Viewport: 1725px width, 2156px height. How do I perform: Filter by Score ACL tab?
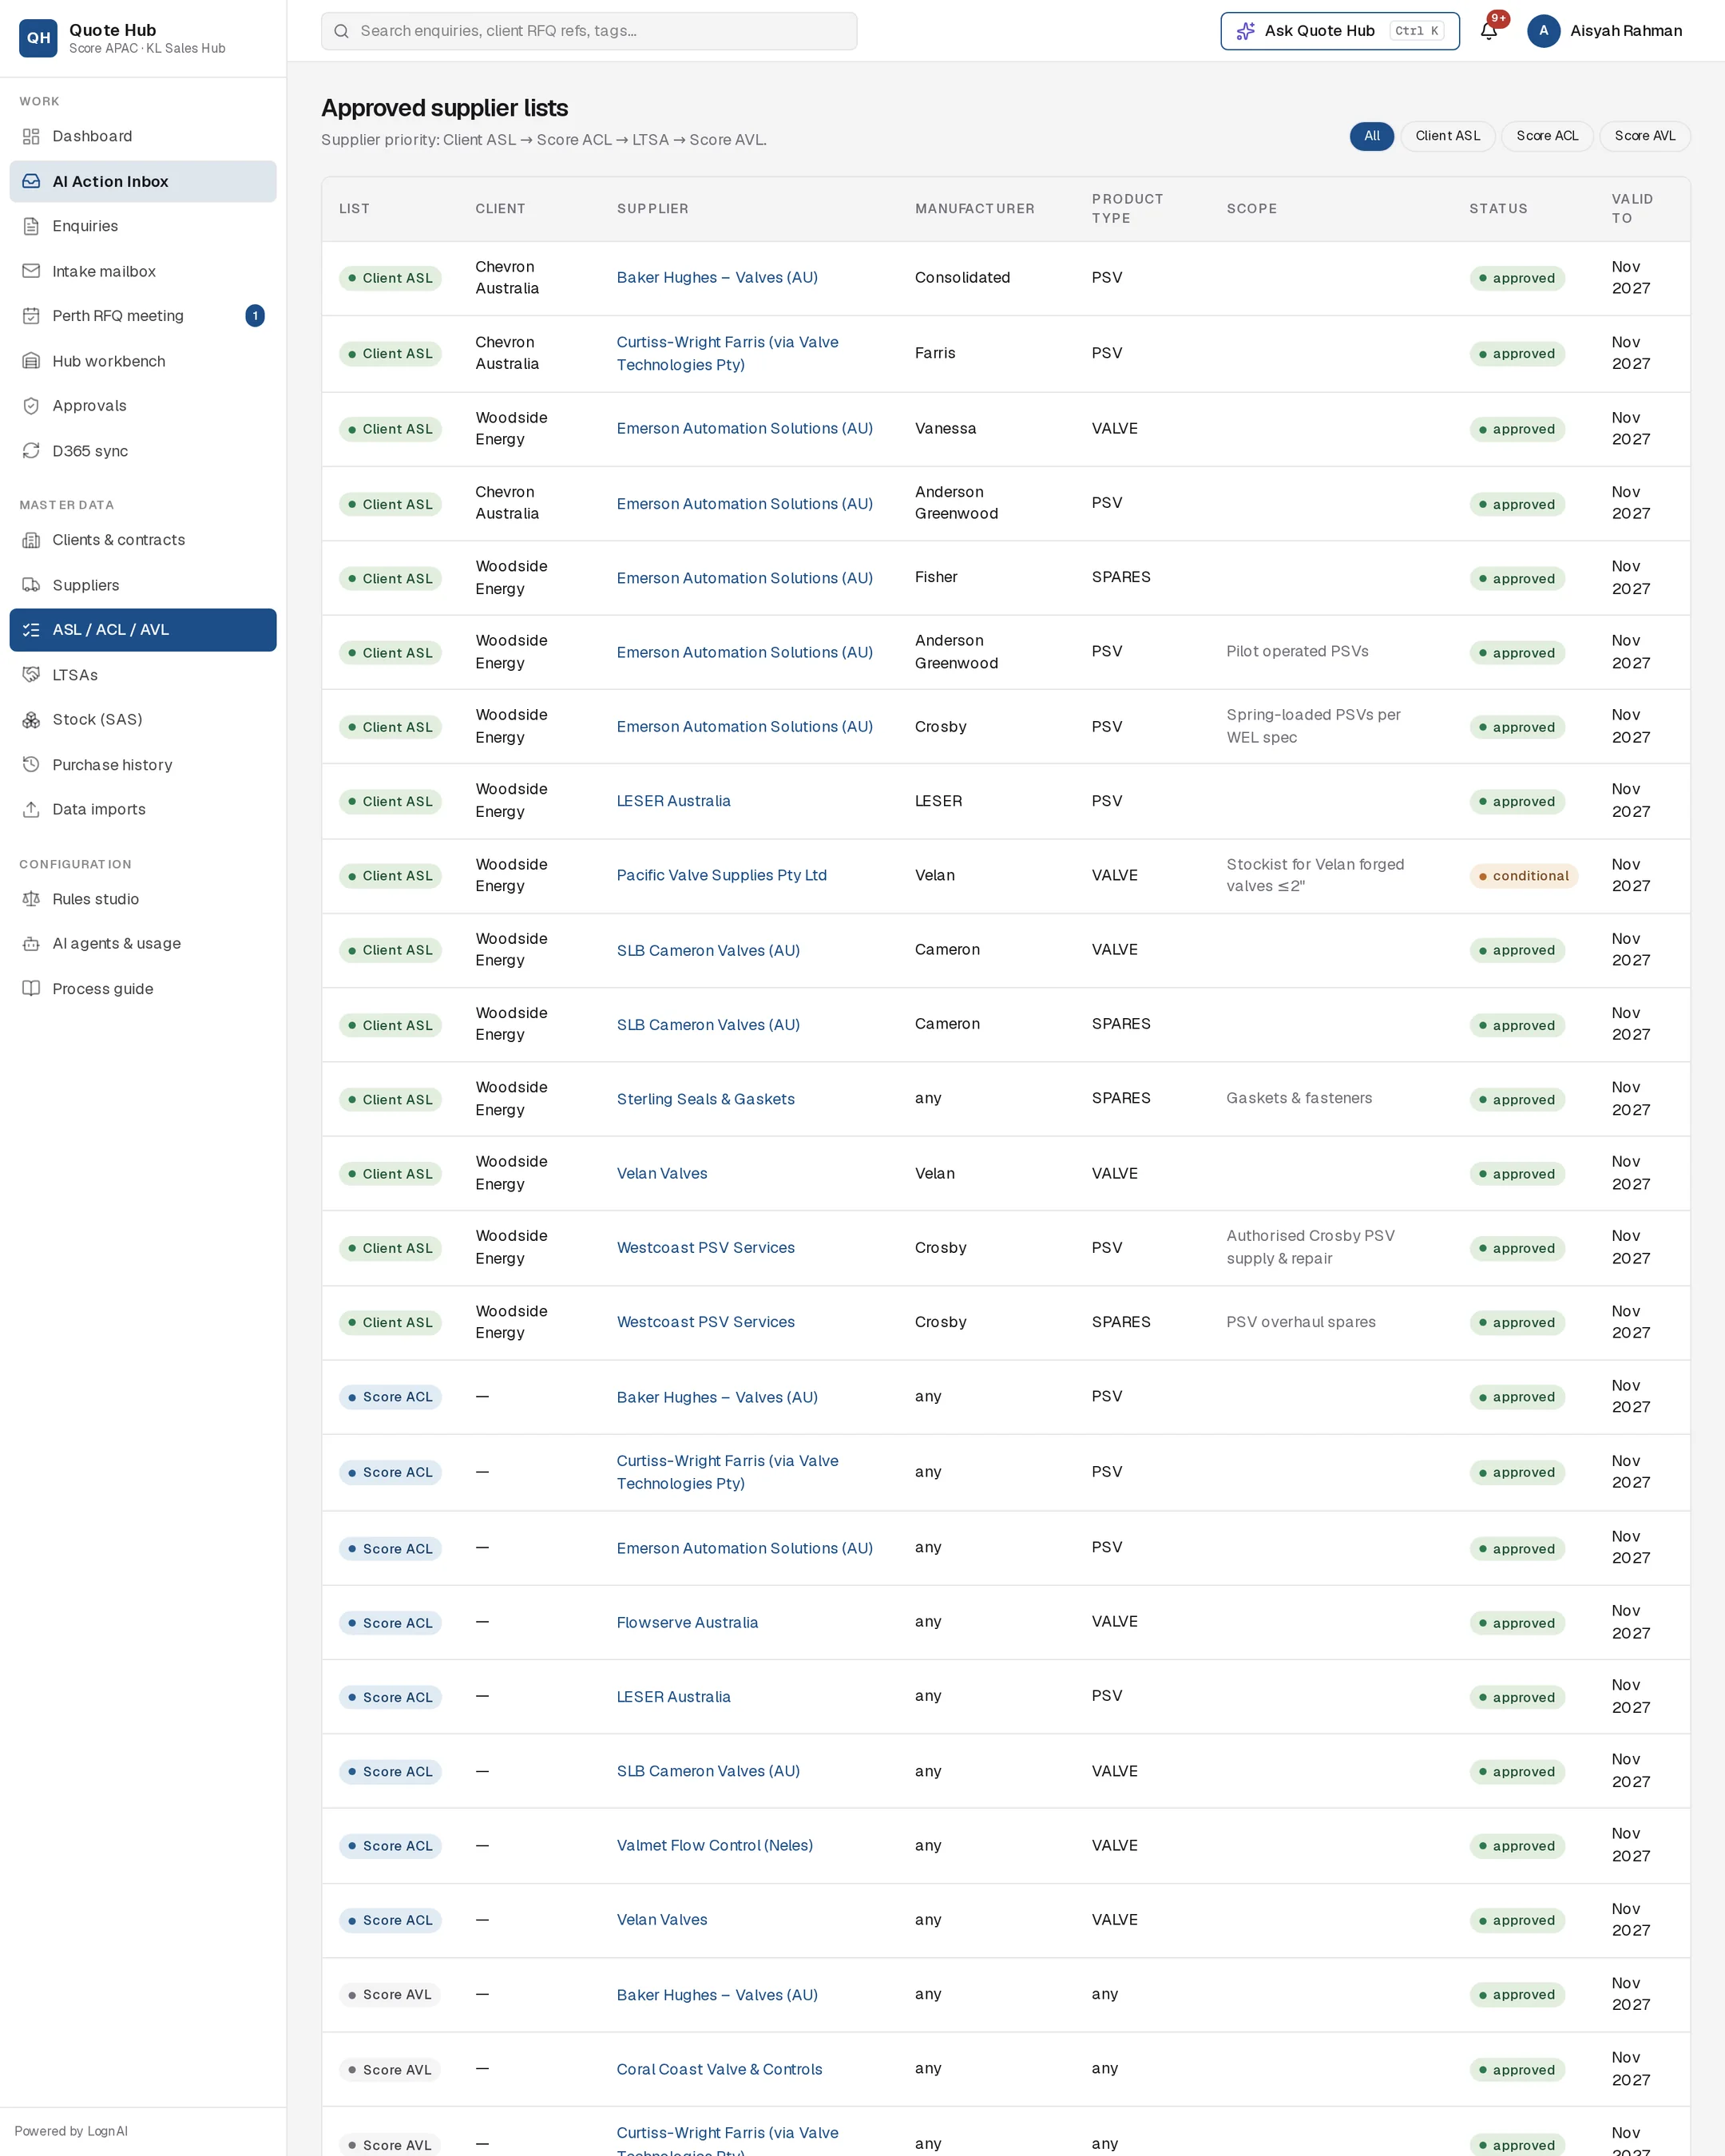coord(1547,136)
